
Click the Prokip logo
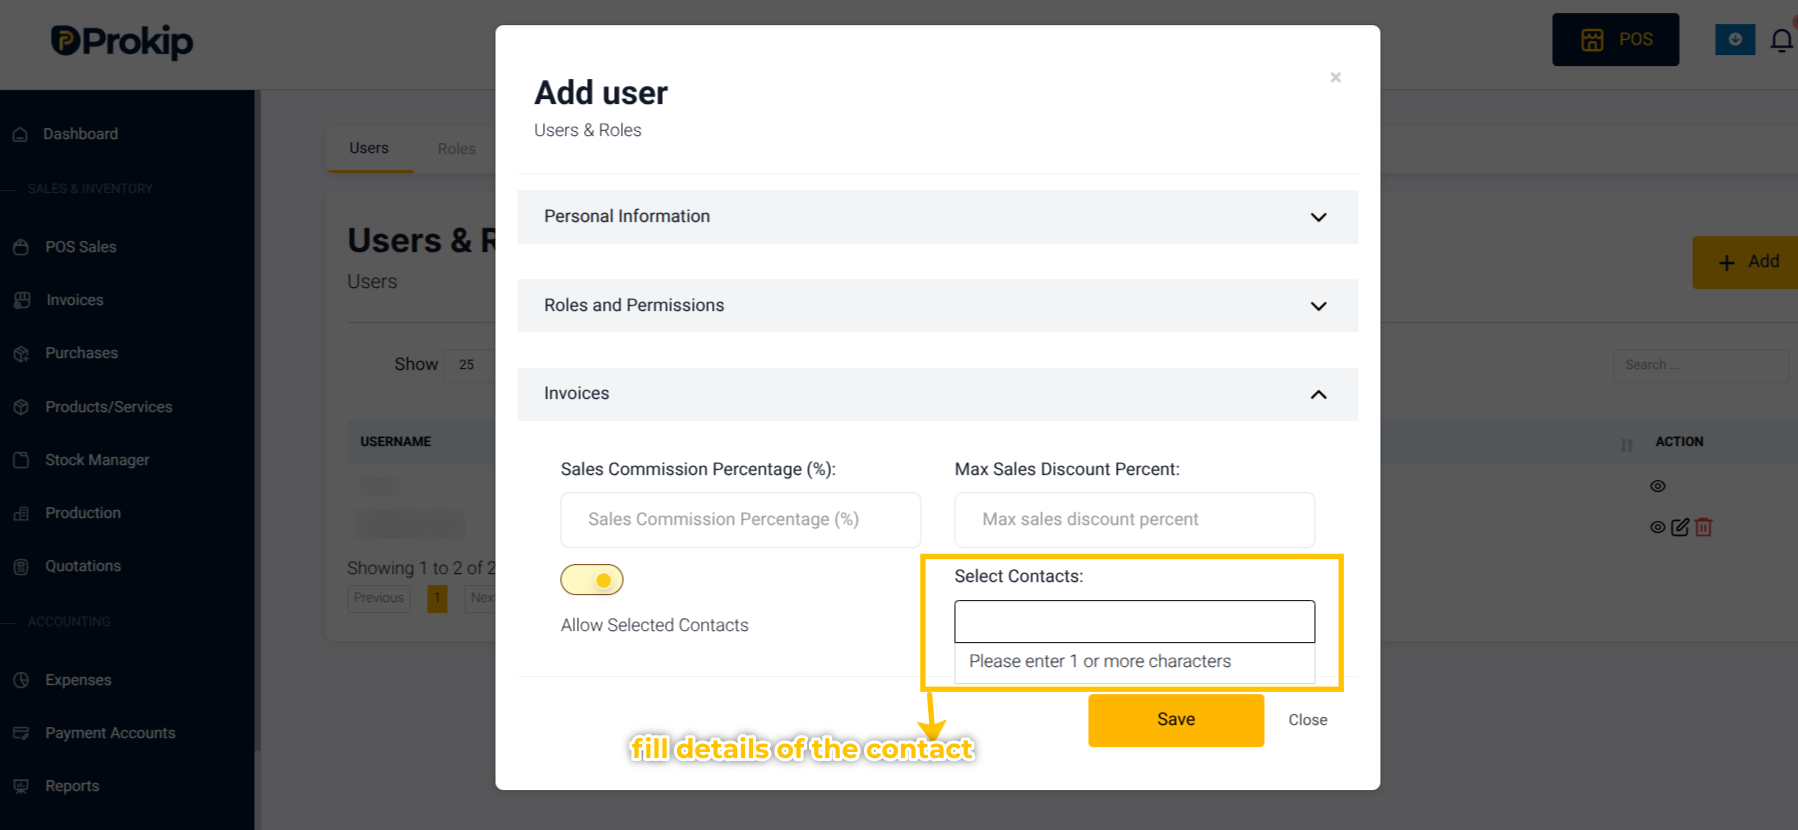[122, 41]
